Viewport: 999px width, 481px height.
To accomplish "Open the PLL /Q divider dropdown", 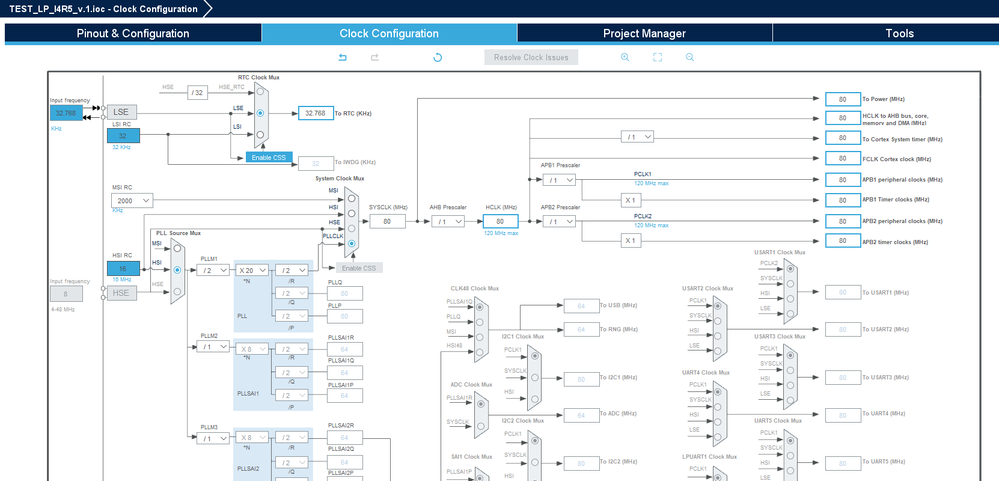I will (x=292, y=294).
